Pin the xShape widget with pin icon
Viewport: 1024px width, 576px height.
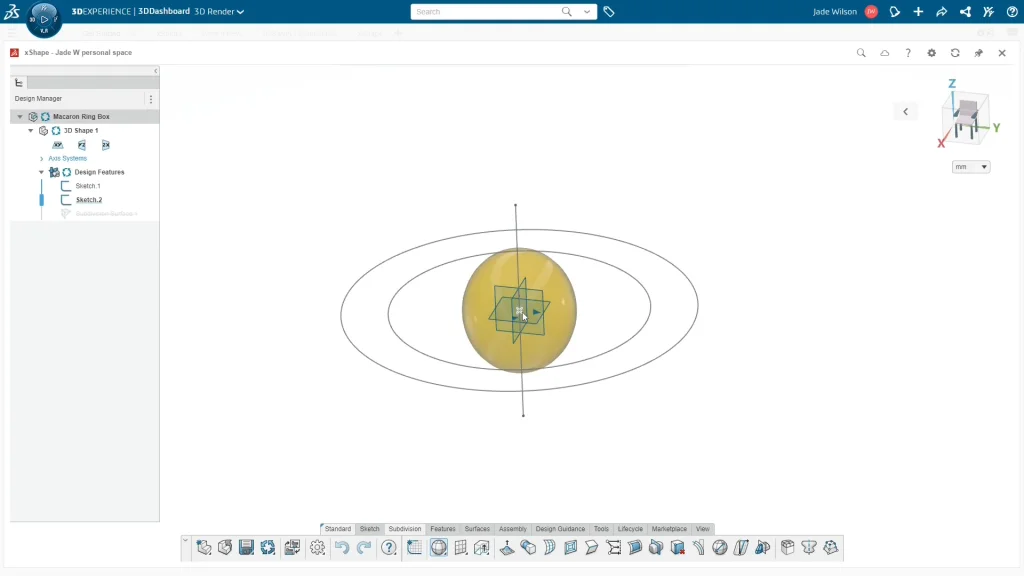pyautogui.click(x=979, y=53)
